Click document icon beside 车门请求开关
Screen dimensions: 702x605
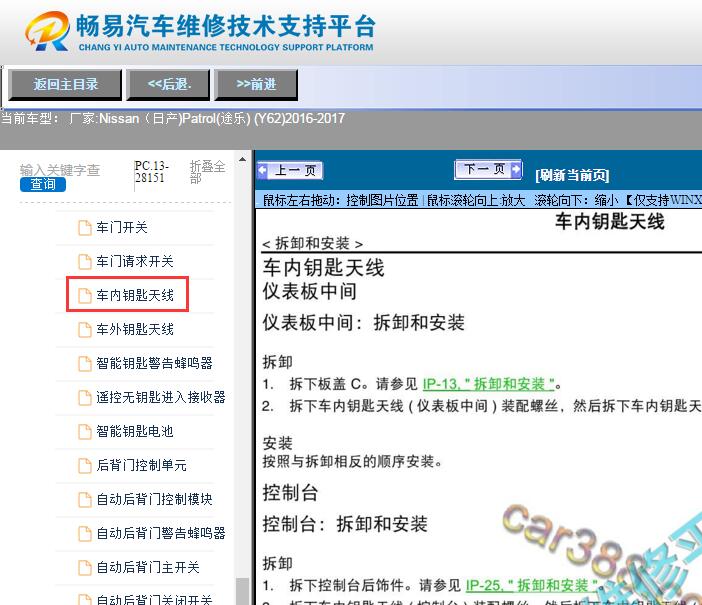85,262
